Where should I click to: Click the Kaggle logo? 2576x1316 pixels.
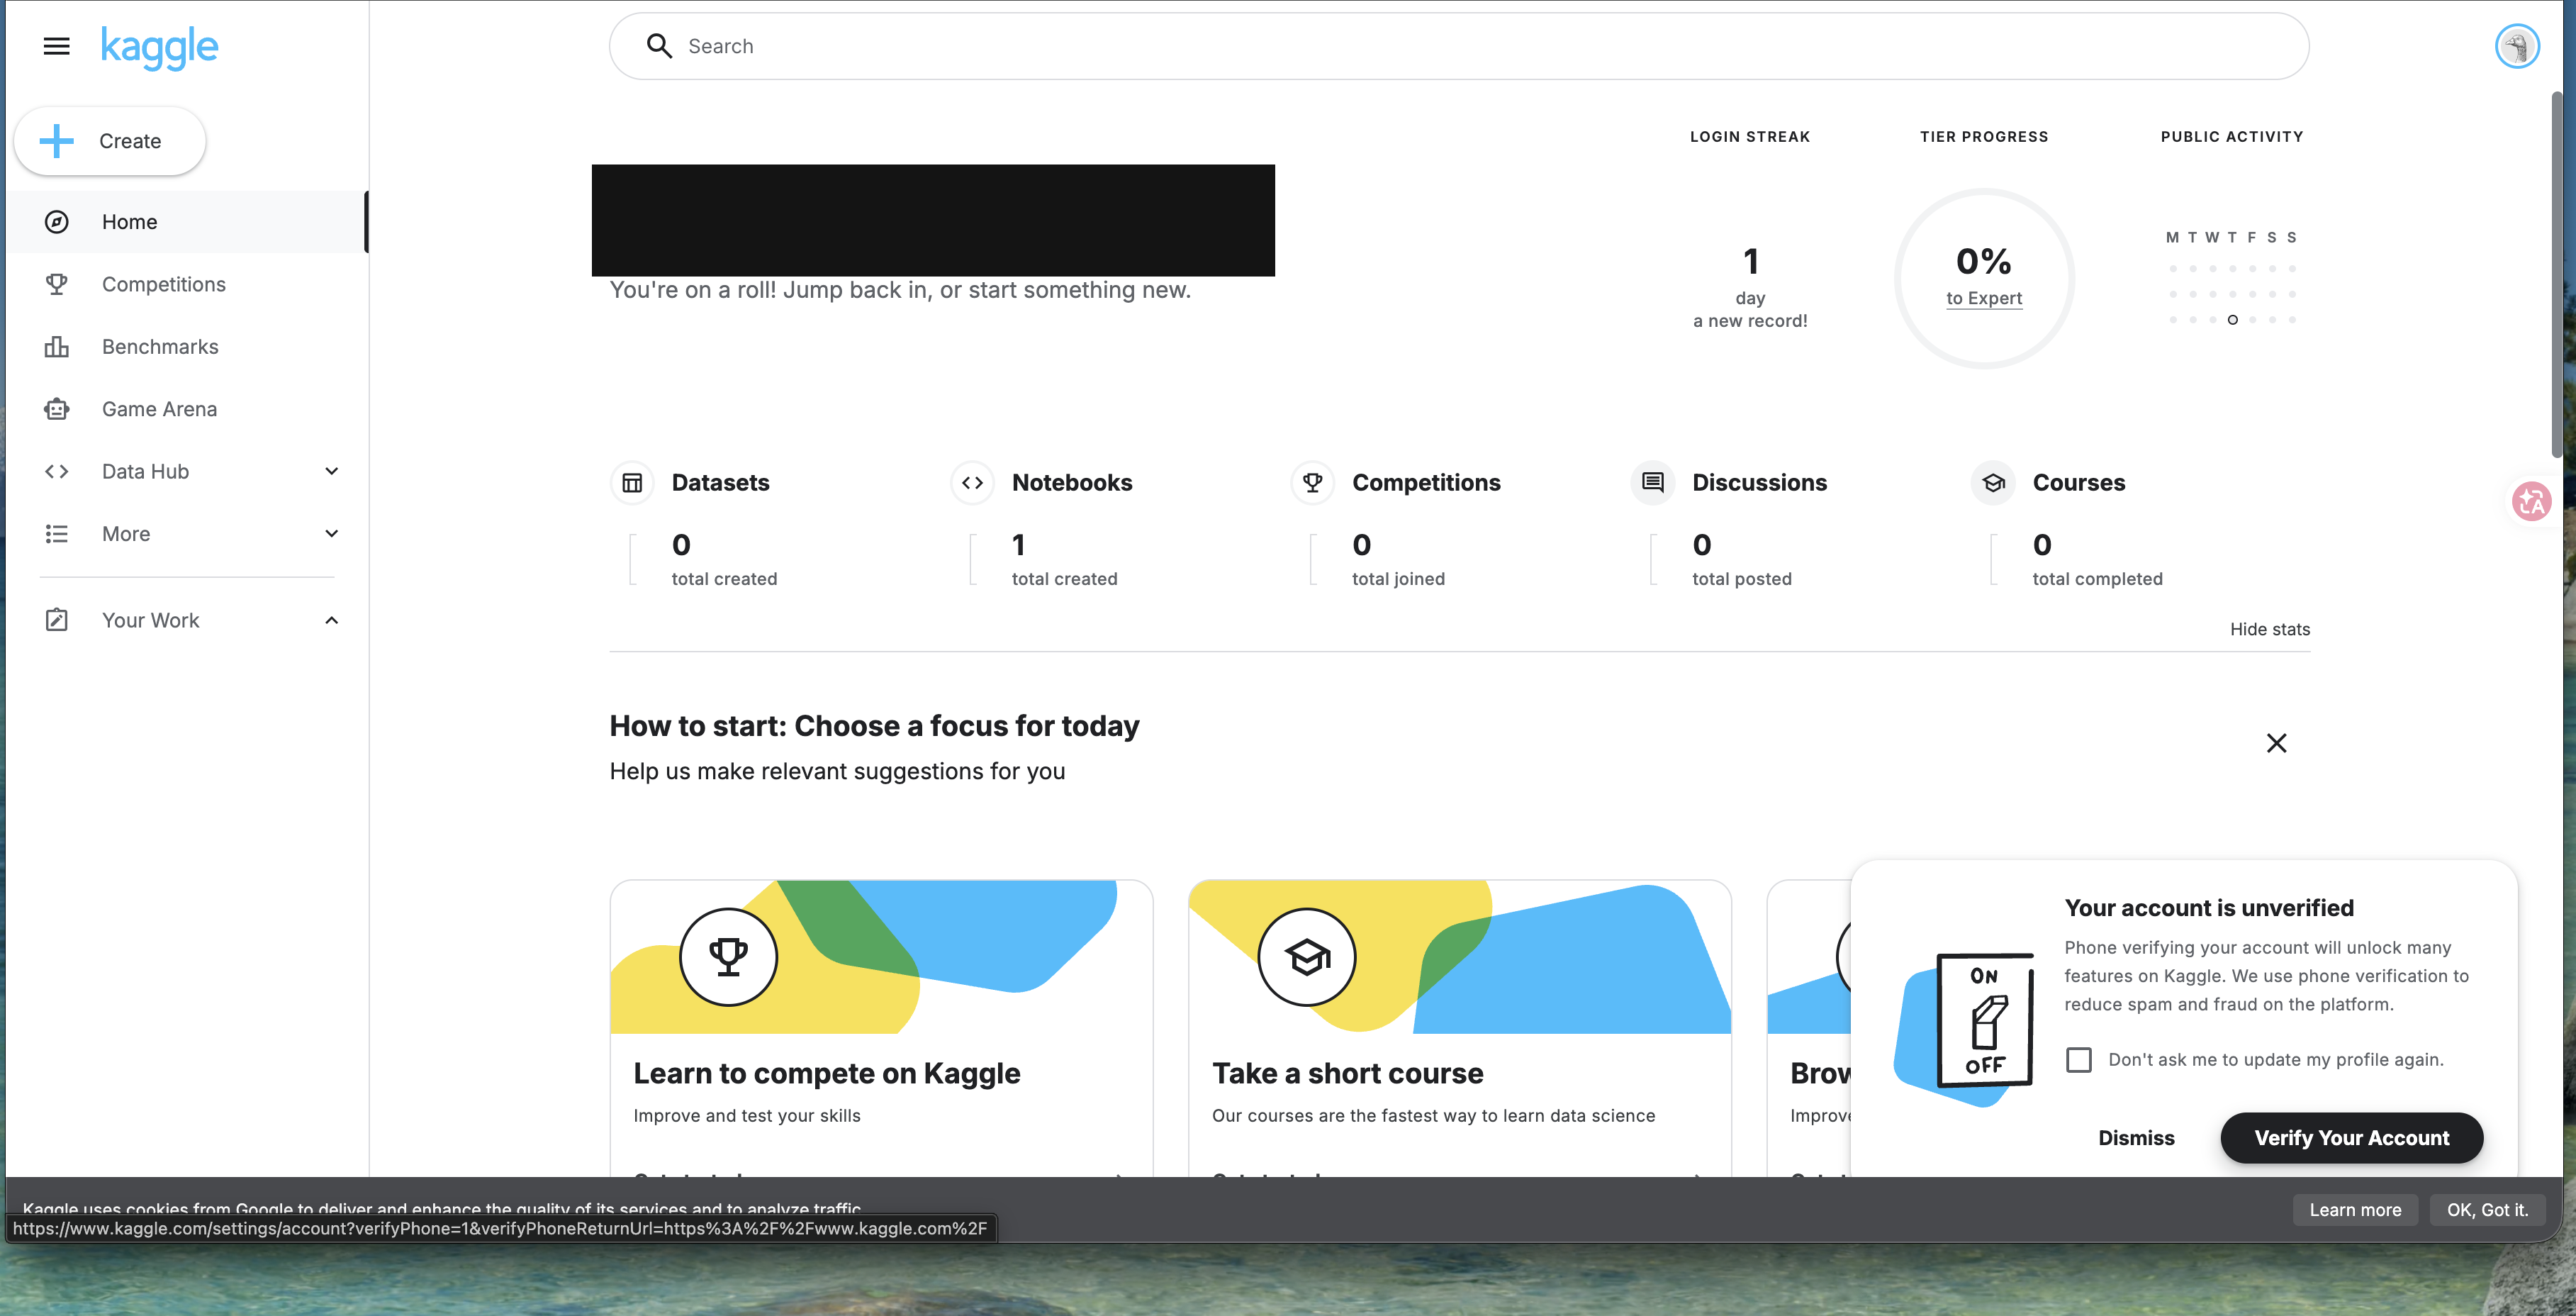click(x=159, y=47)
